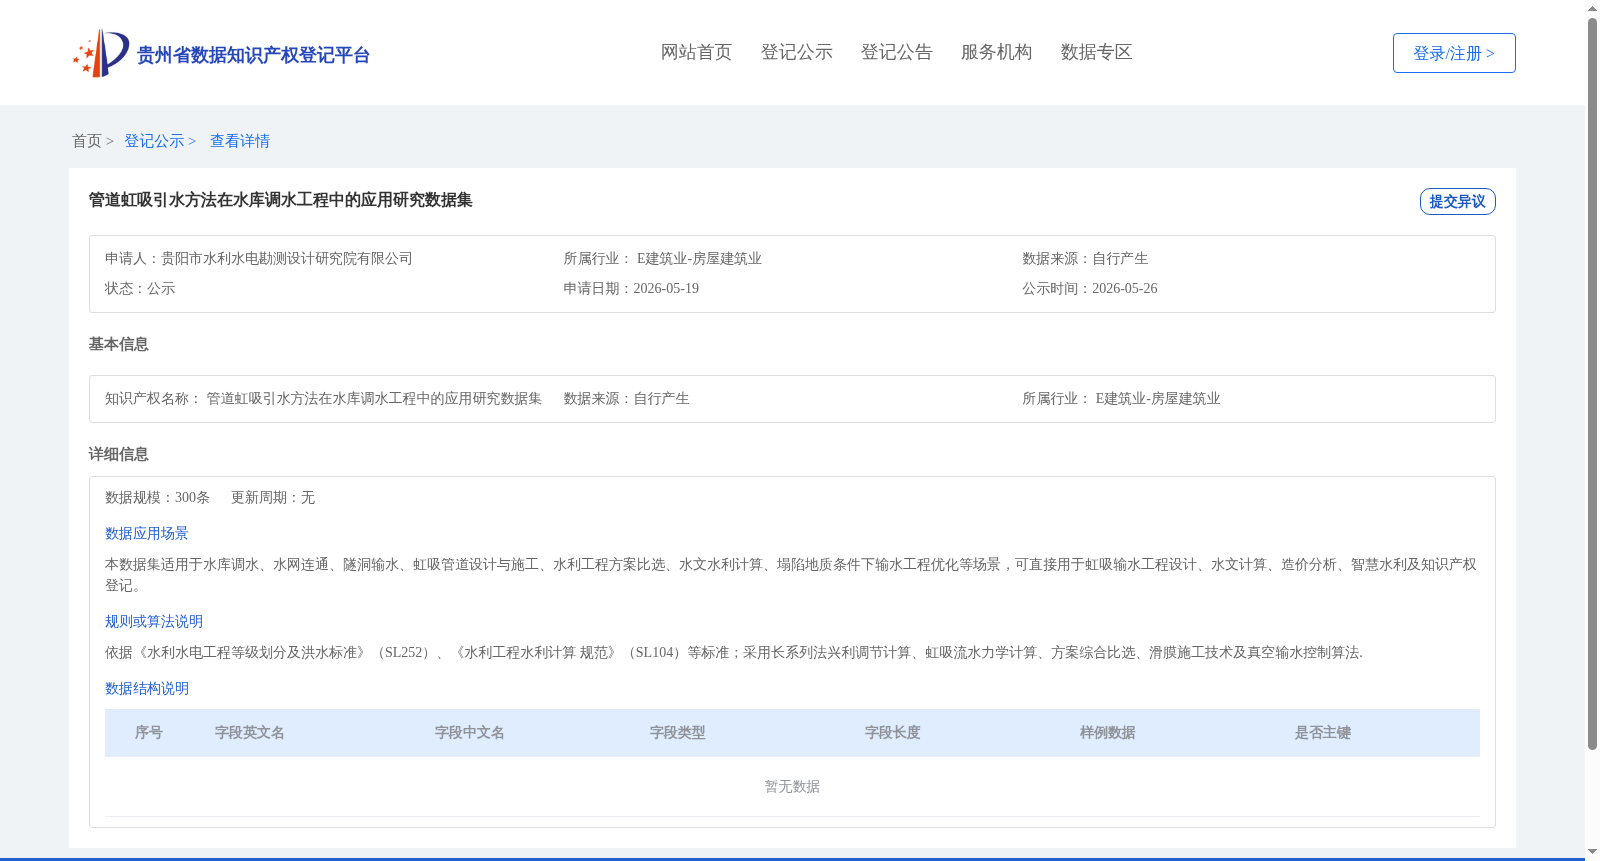The height and width of the screenshot is (861, 1600).
Task: Go to 登记公示 in the navigation
Action: coord(796,52)
